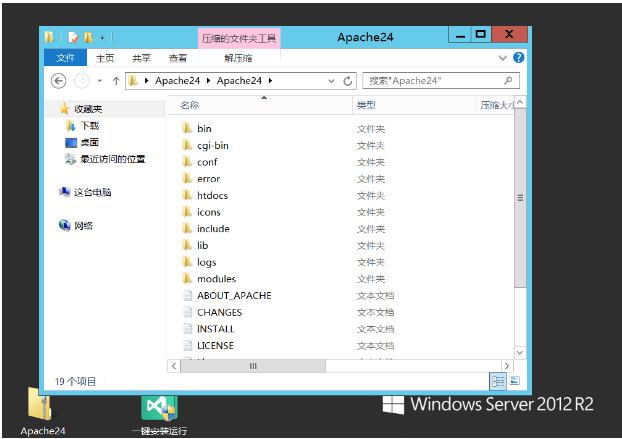Click the first Apache24 breadcrumb segment
Image resolution: width=622 pixels, height=439 pixels.
[177, 81]
